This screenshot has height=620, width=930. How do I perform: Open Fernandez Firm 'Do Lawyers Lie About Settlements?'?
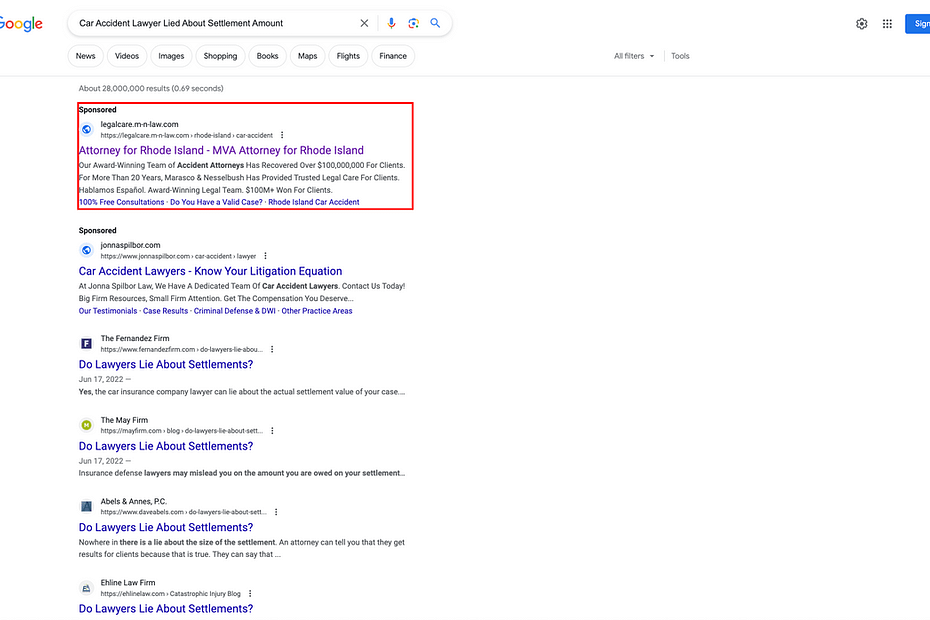pyautogui.click(x=166, y=364)
